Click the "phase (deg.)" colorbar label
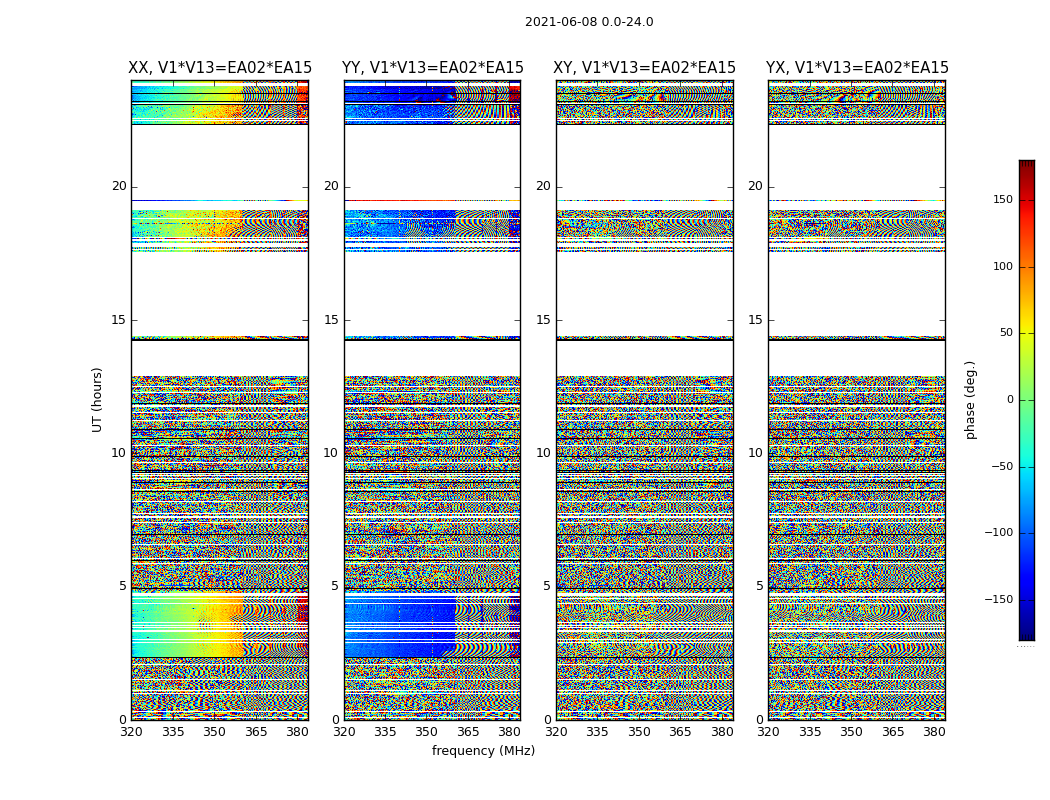 click(970, 400)
